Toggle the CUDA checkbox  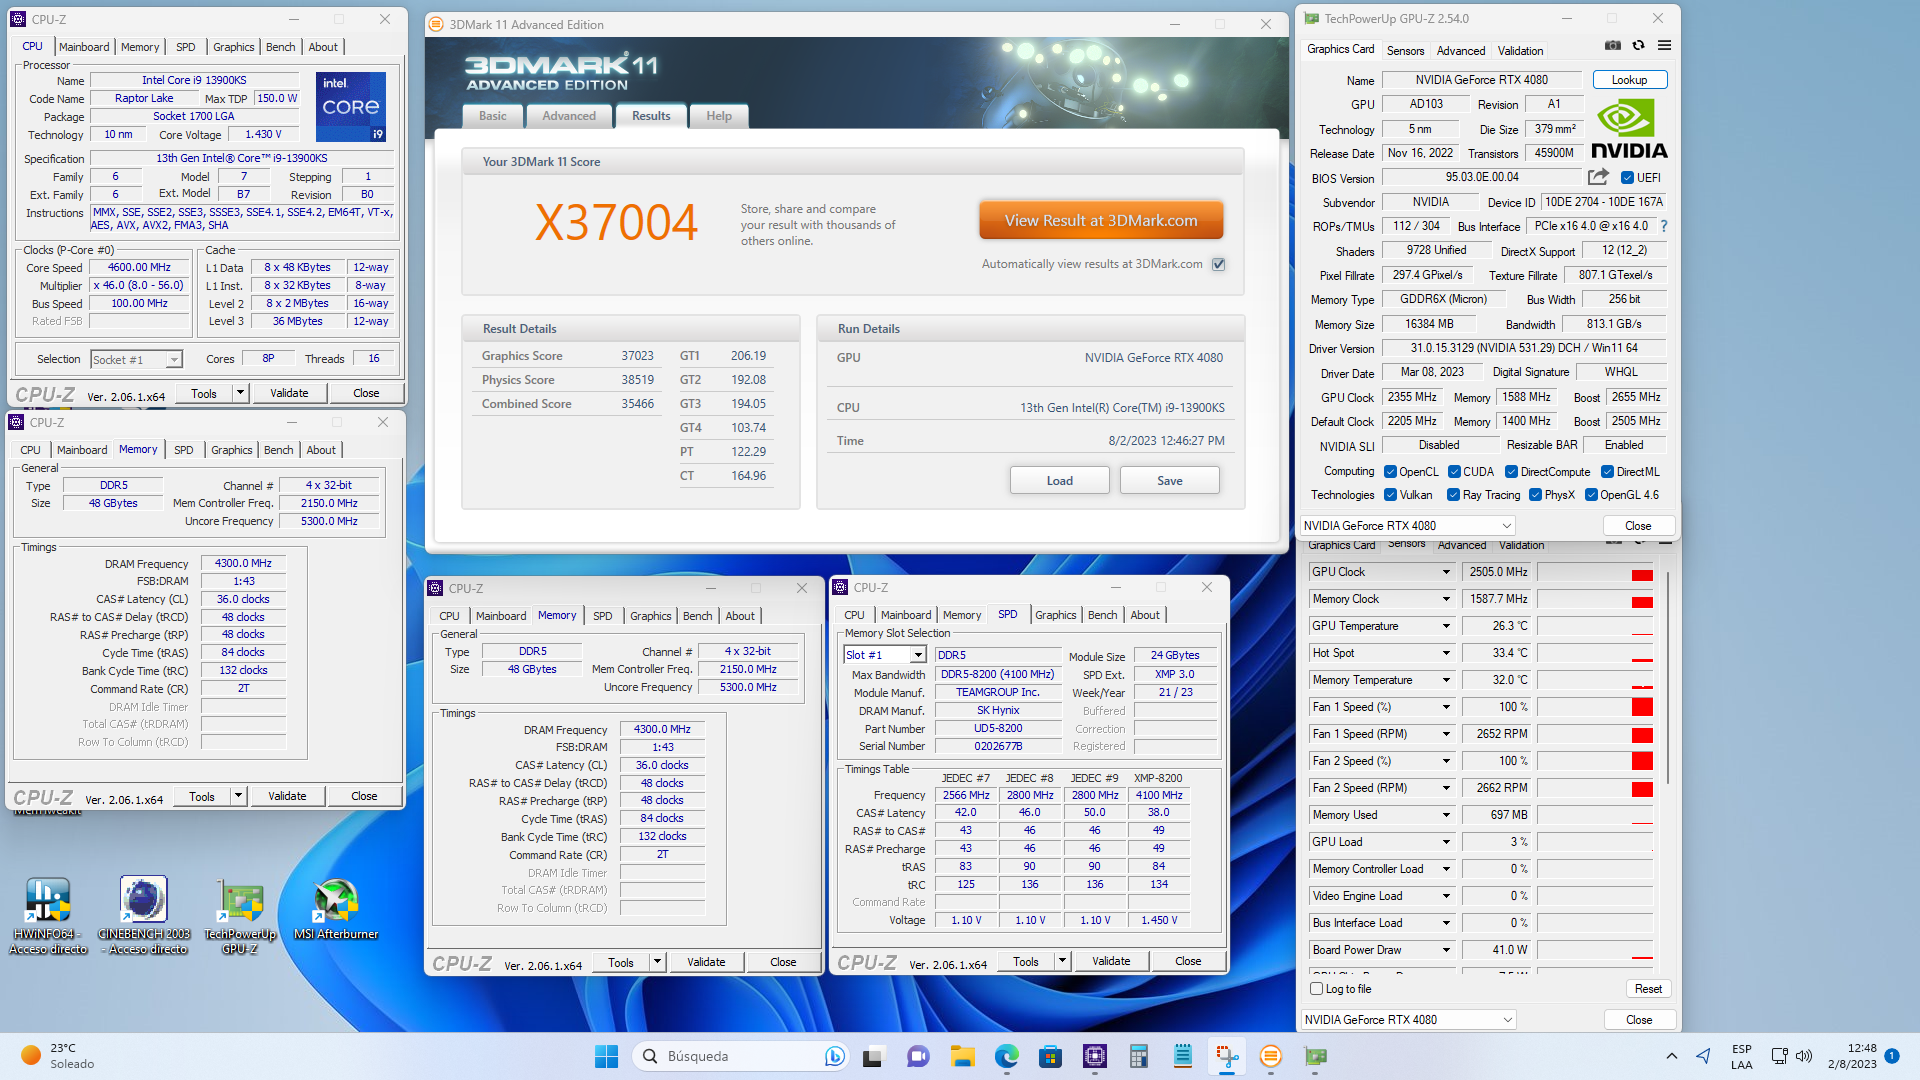1454,472
